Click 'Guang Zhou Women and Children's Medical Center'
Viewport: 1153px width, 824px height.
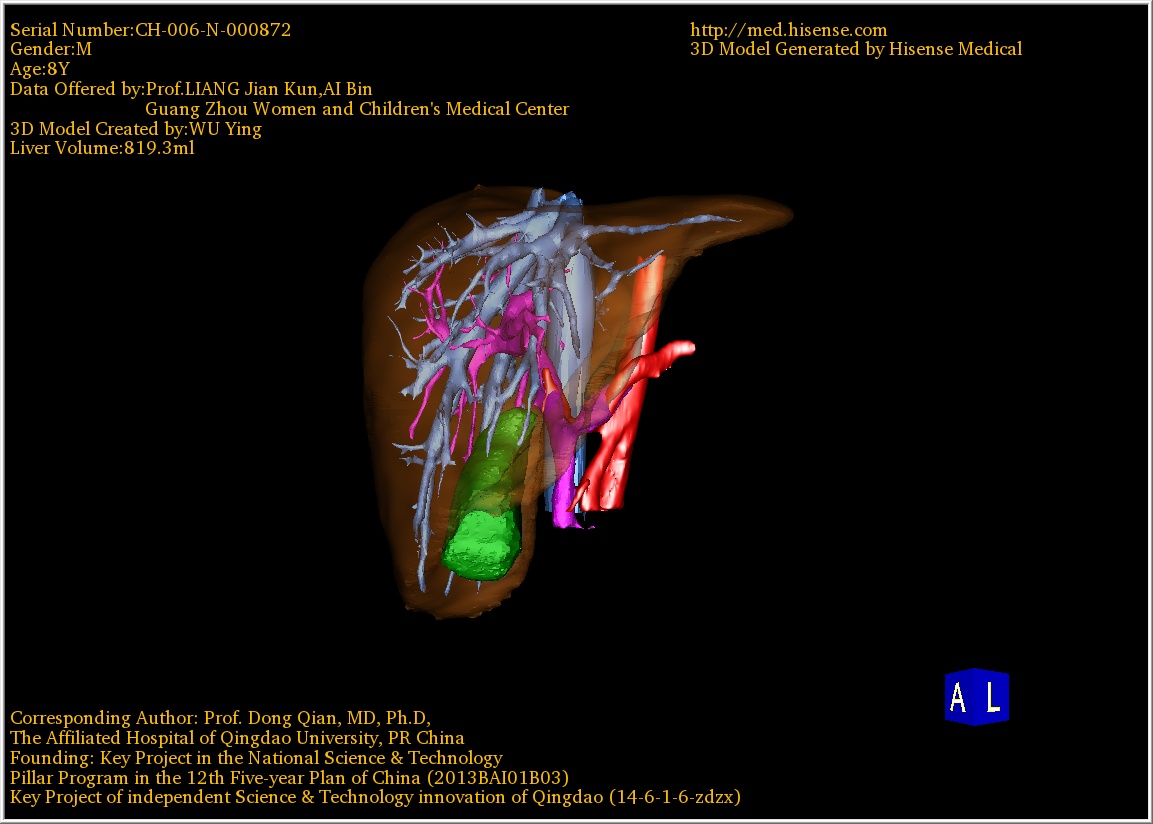pos(357,109)
